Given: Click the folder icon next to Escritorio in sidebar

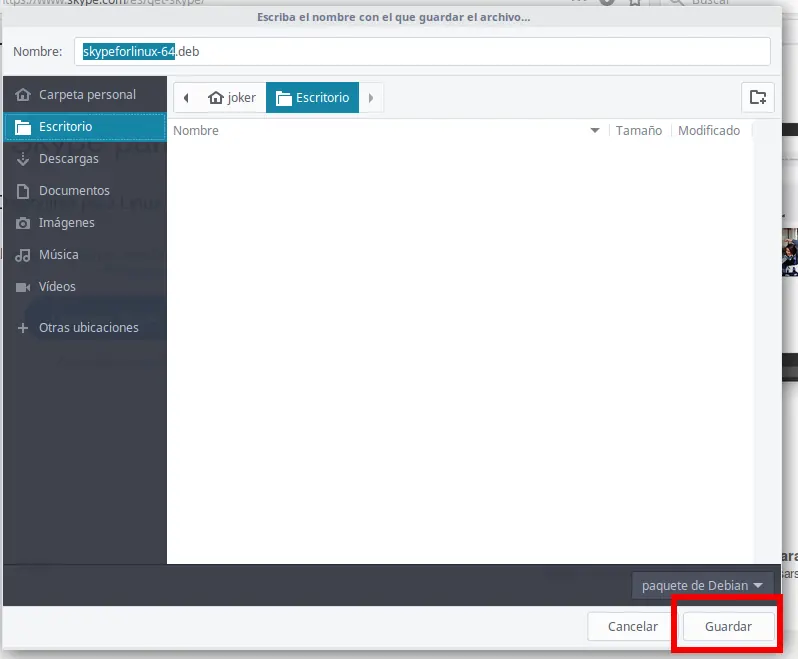Looking at the screenshot, I should click(23, 127).
